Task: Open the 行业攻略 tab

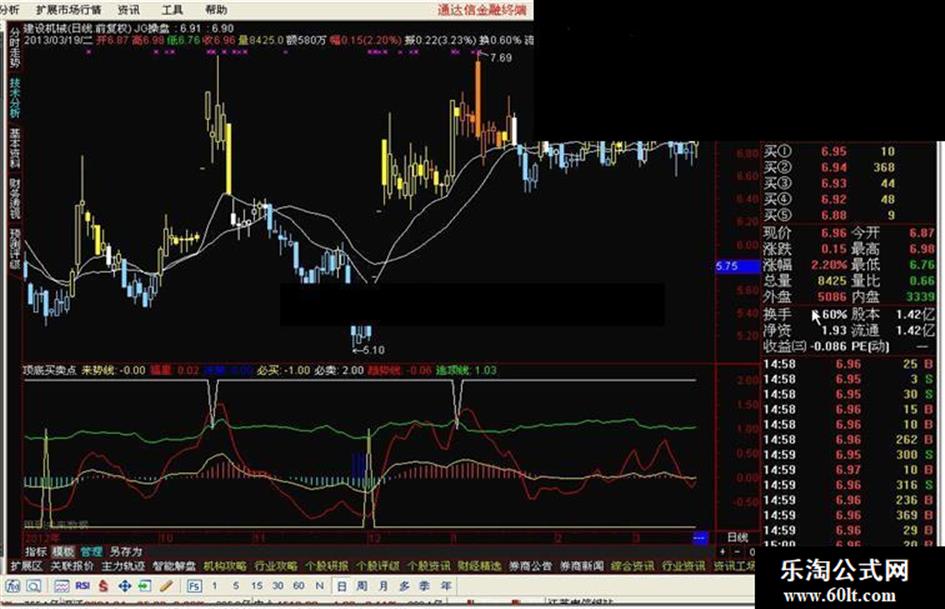Action: [x=276, y=566]
